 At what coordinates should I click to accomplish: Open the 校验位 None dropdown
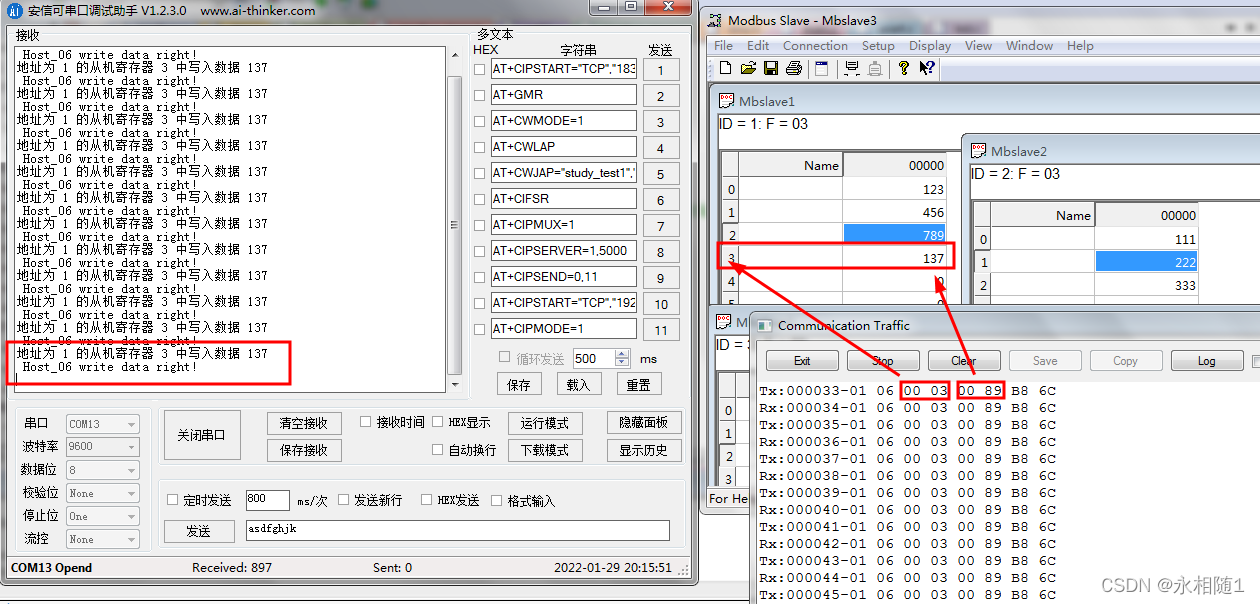point(102,493)
